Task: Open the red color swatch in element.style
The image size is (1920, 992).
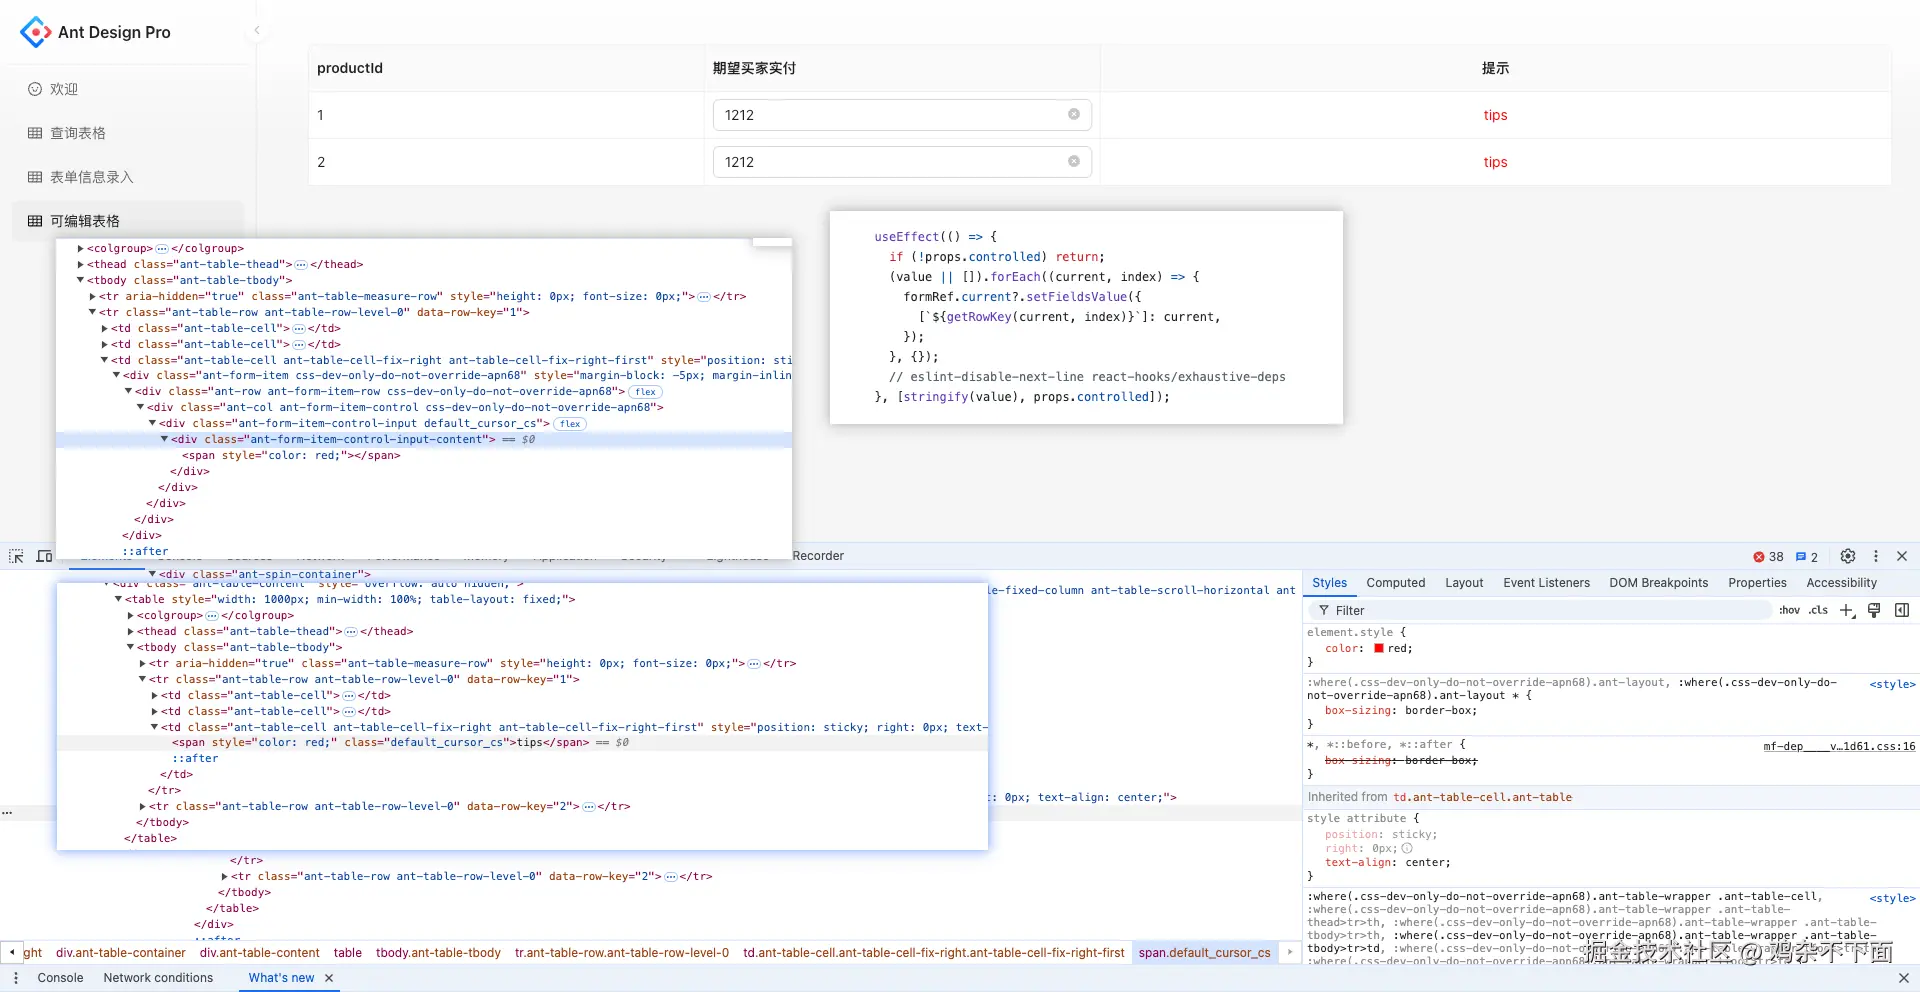Action: 1379,648
